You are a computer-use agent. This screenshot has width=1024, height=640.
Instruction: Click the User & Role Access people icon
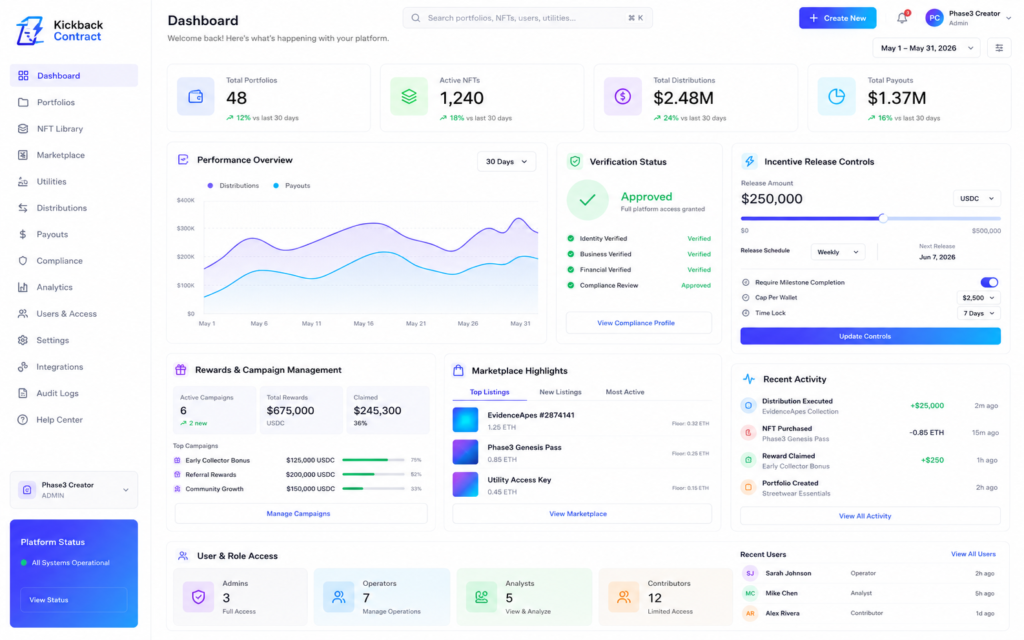[183, 556]
